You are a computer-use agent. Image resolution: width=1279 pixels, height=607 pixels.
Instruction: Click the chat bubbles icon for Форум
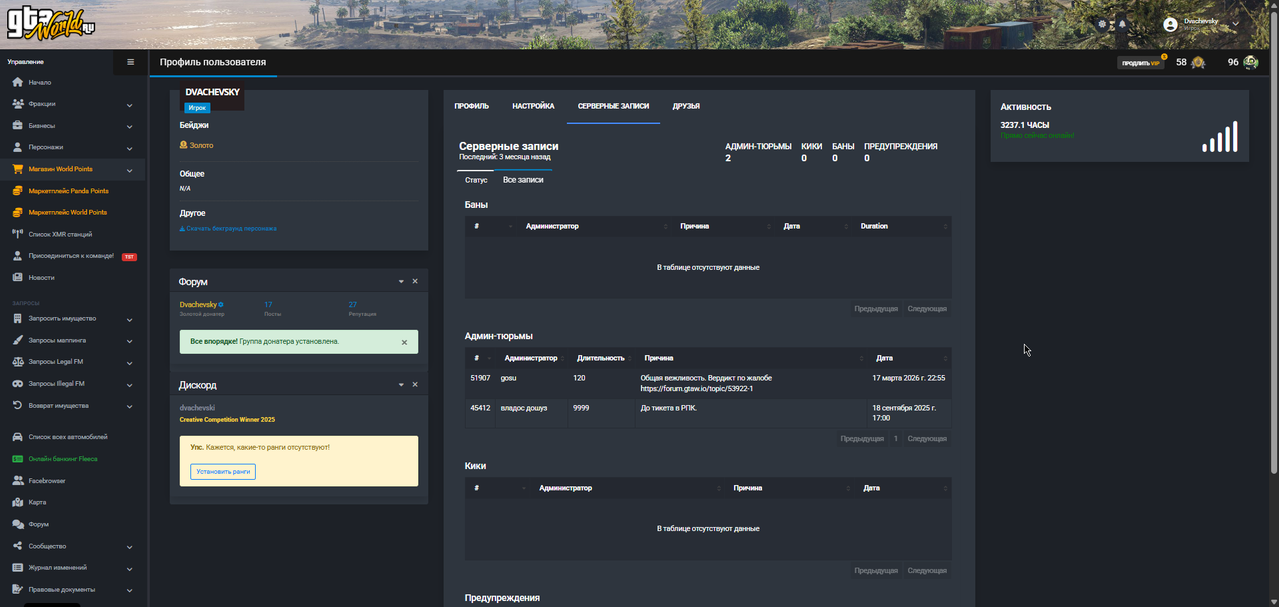(x=18, y=524)
